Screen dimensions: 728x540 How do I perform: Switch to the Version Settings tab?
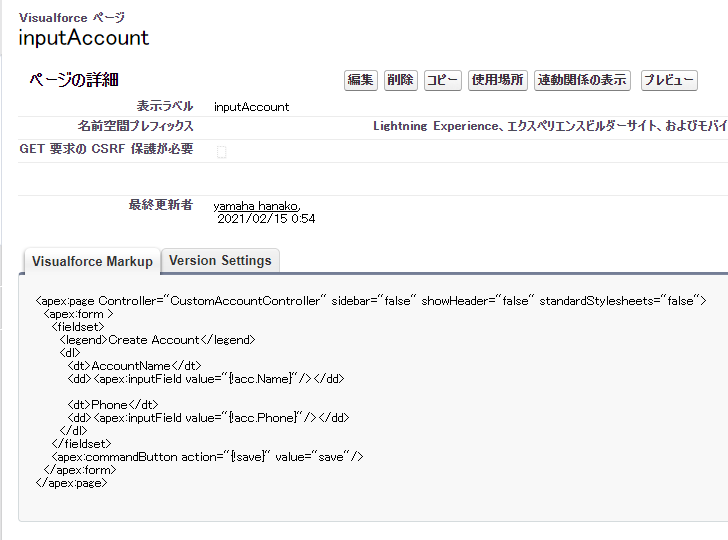pyautogui.click(x=220, y=260)
